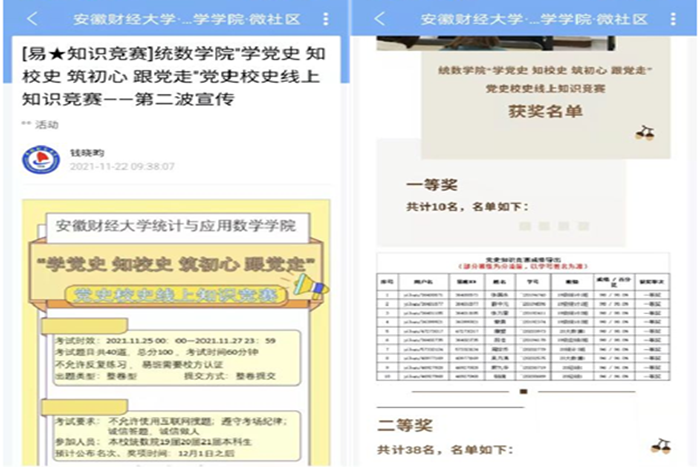Tap the timestamp 2021-11-22 09:38:07

pyautogui.click(x=122, y=167)
